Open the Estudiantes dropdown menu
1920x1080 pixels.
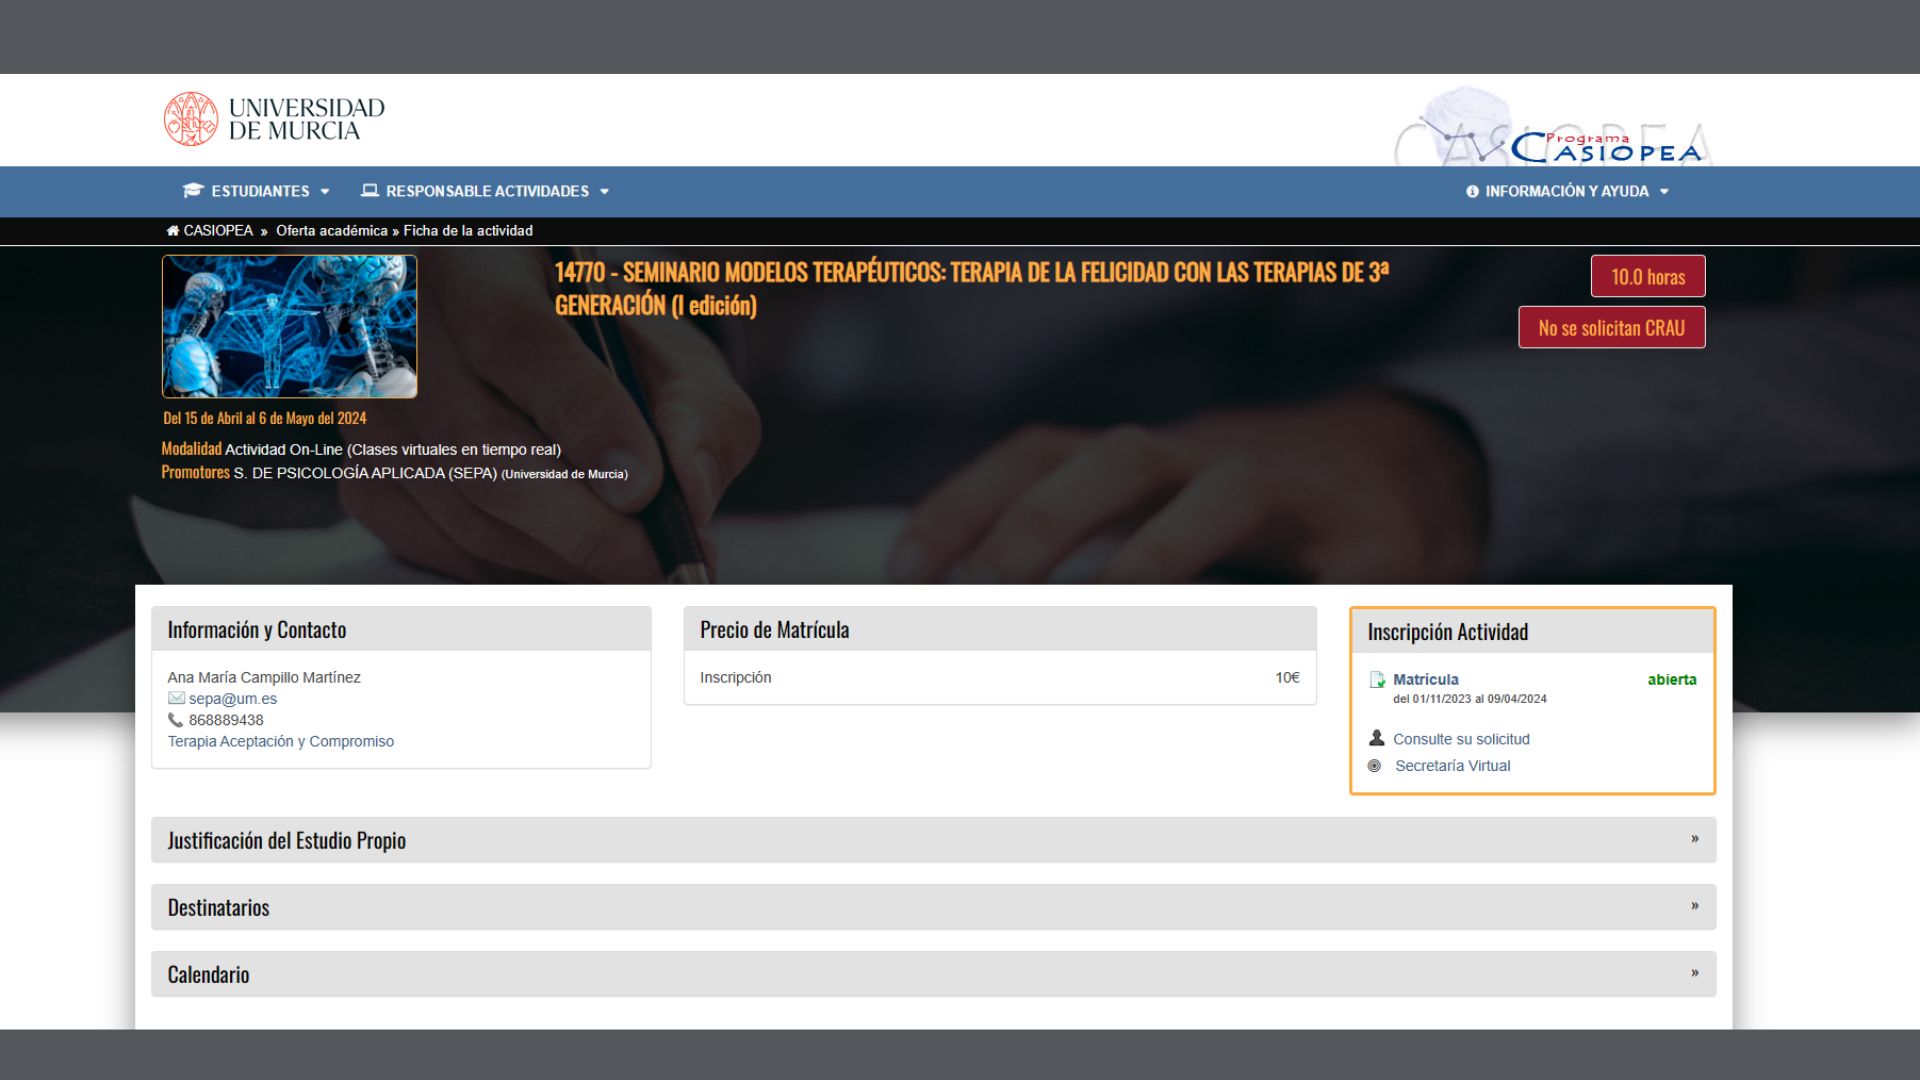[260, 191]
